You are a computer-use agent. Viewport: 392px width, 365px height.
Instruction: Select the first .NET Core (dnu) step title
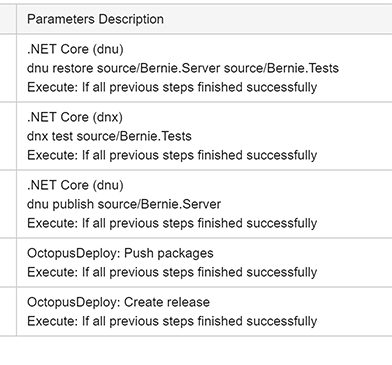click(75, 49)
